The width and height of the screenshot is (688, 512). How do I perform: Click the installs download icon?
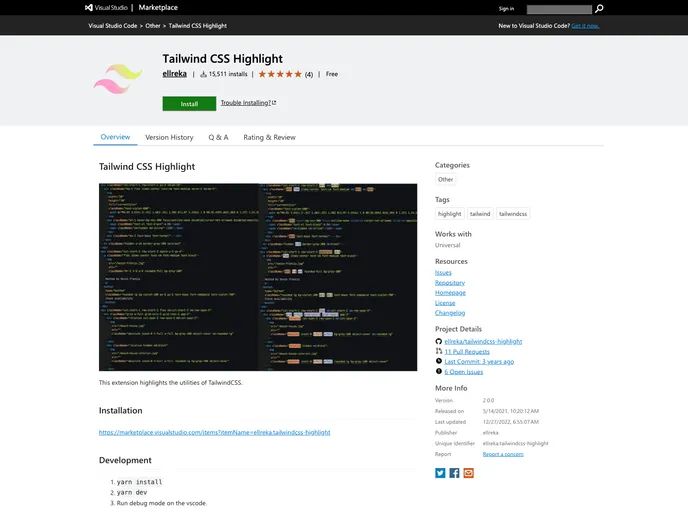click(x=203, y=74)
